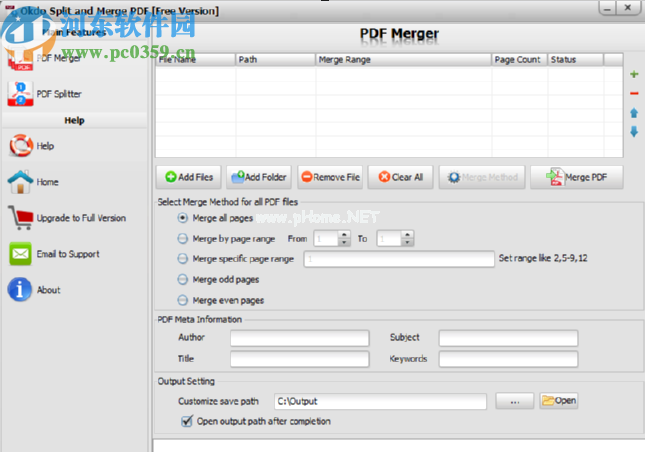Click the To page number field

pos(389,239)
